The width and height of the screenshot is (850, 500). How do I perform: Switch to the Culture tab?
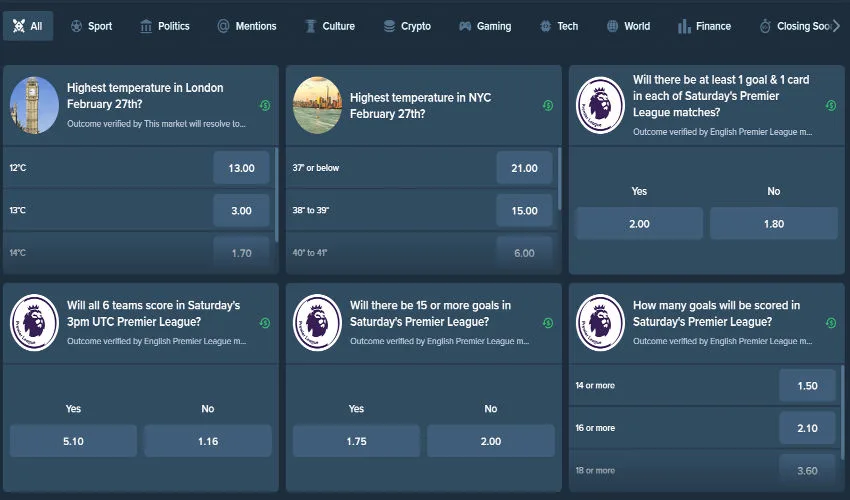330,26
